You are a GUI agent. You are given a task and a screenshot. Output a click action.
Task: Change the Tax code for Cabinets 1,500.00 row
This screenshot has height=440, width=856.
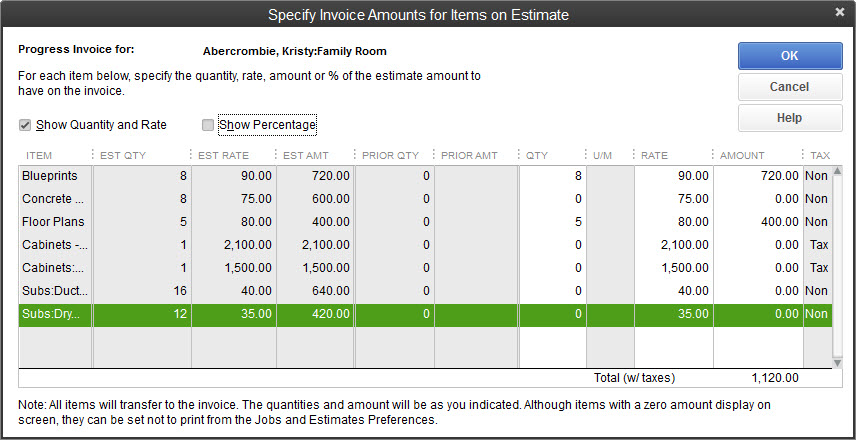[817, 268]
